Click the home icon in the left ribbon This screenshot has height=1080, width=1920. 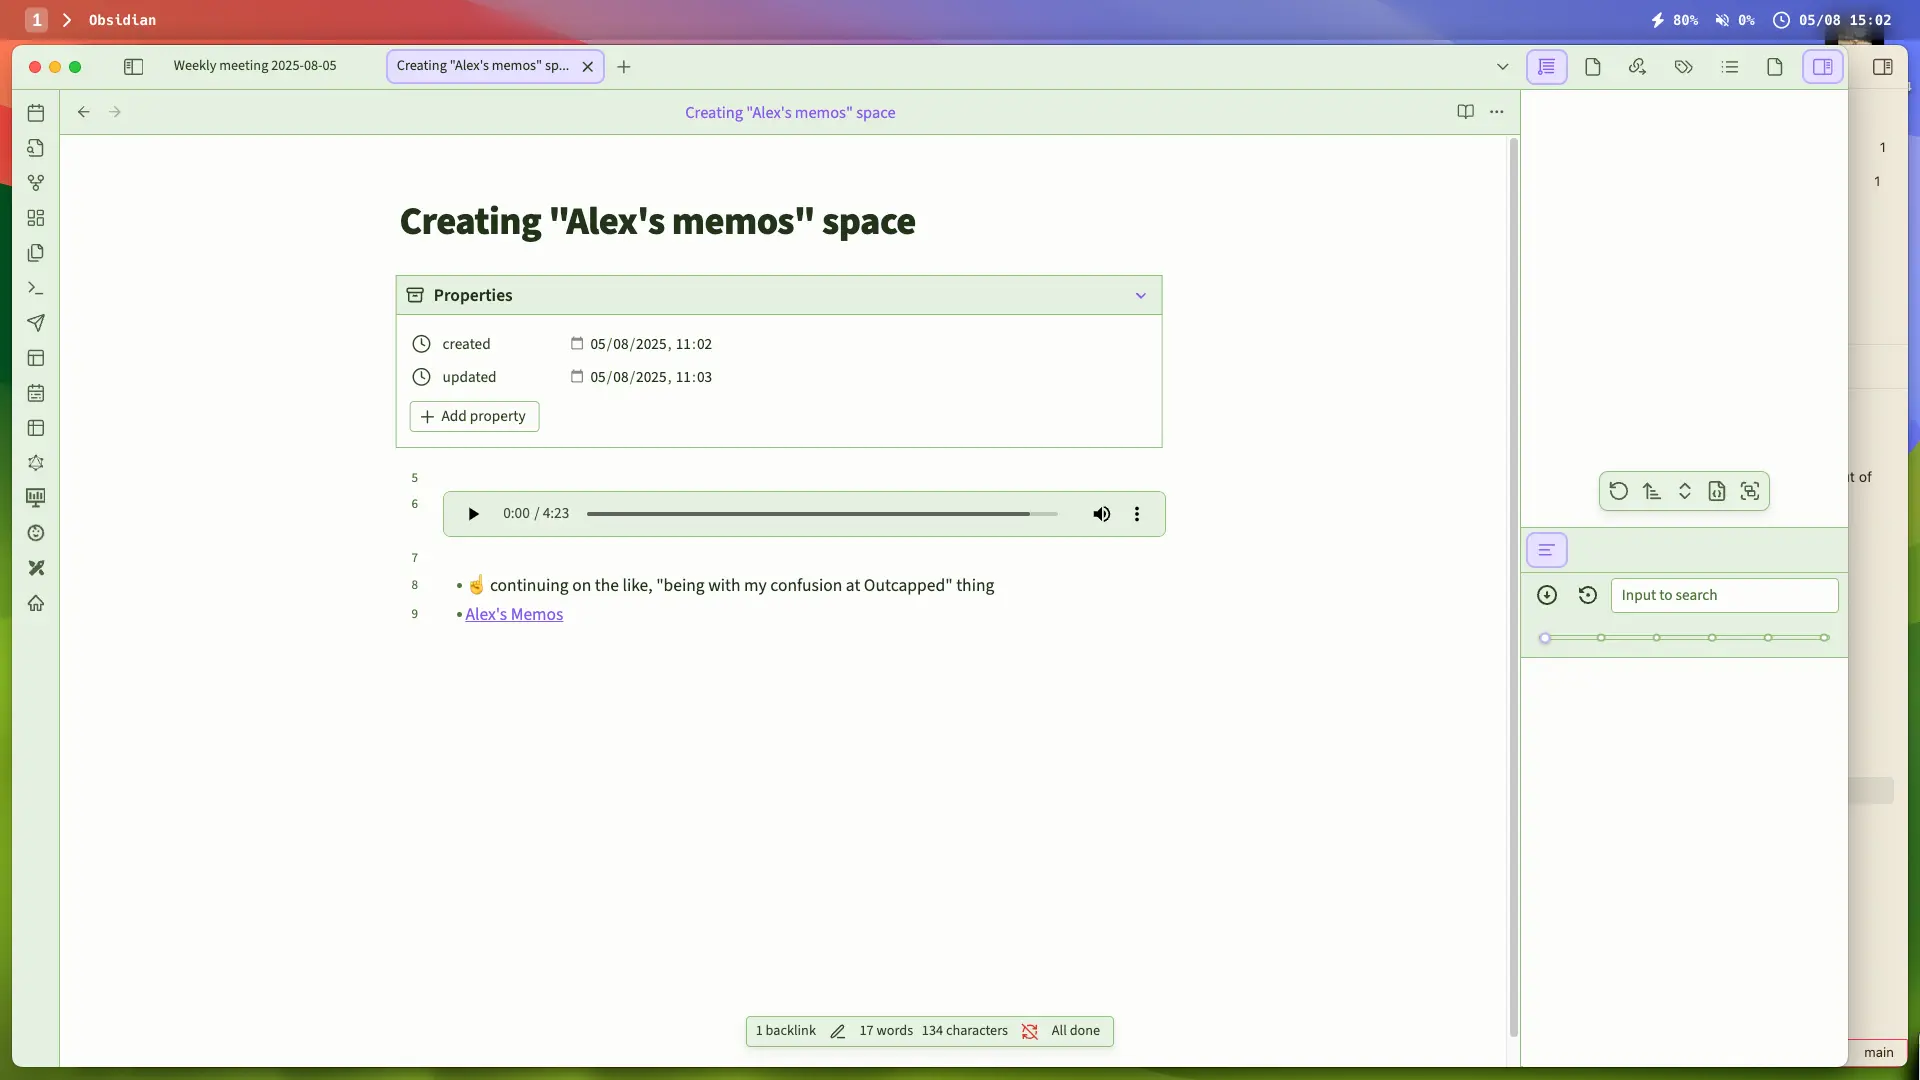click(36, 603)
